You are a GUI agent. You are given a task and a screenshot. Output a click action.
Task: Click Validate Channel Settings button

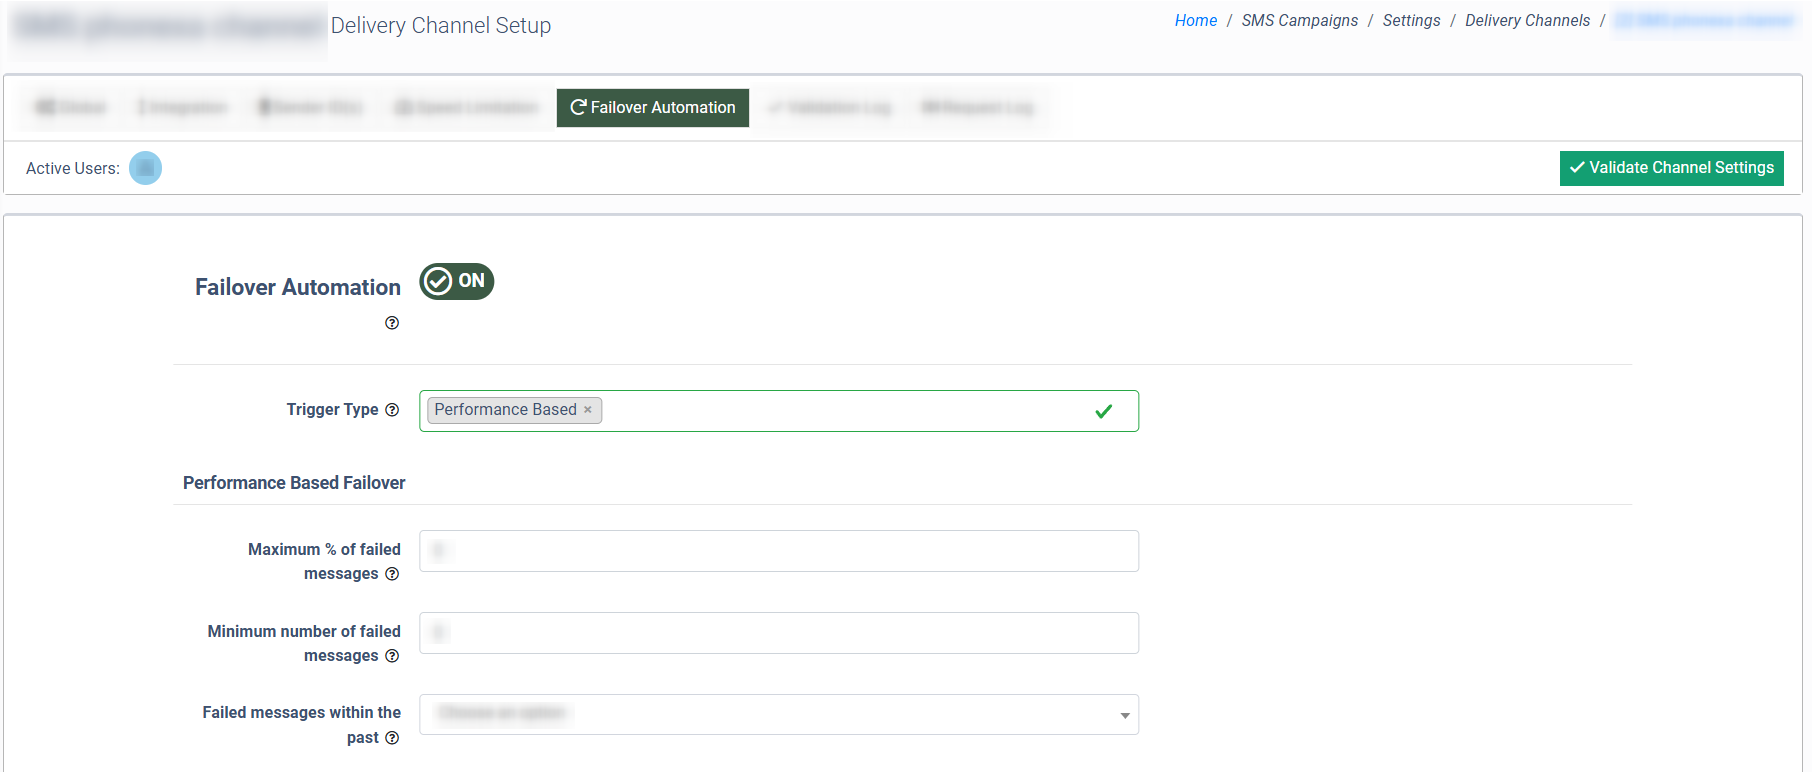[1671, 168]
